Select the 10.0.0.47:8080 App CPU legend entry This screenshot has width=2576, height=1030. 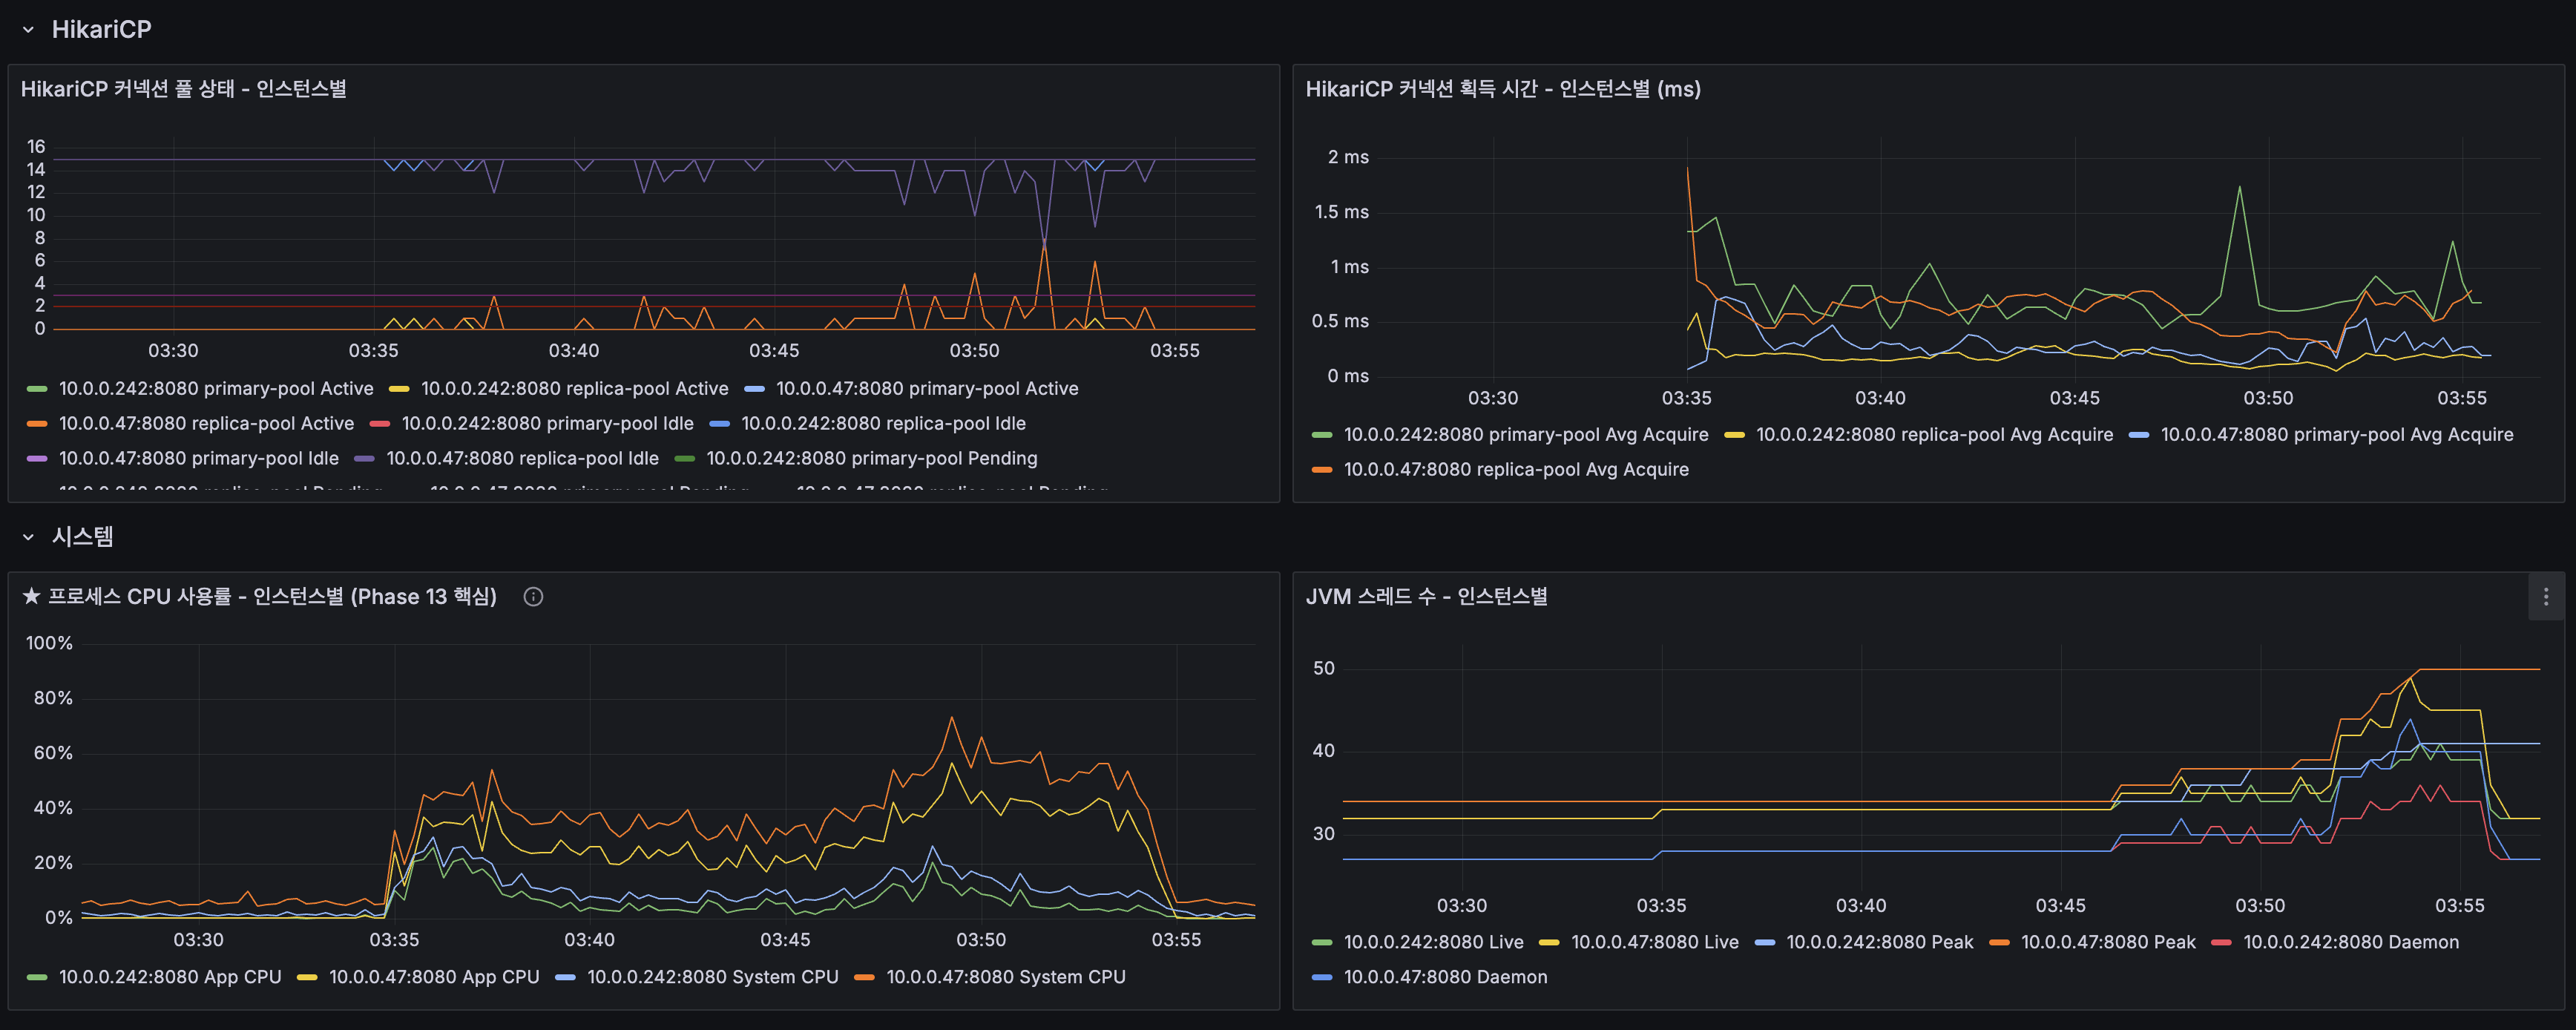coord(433,977)
